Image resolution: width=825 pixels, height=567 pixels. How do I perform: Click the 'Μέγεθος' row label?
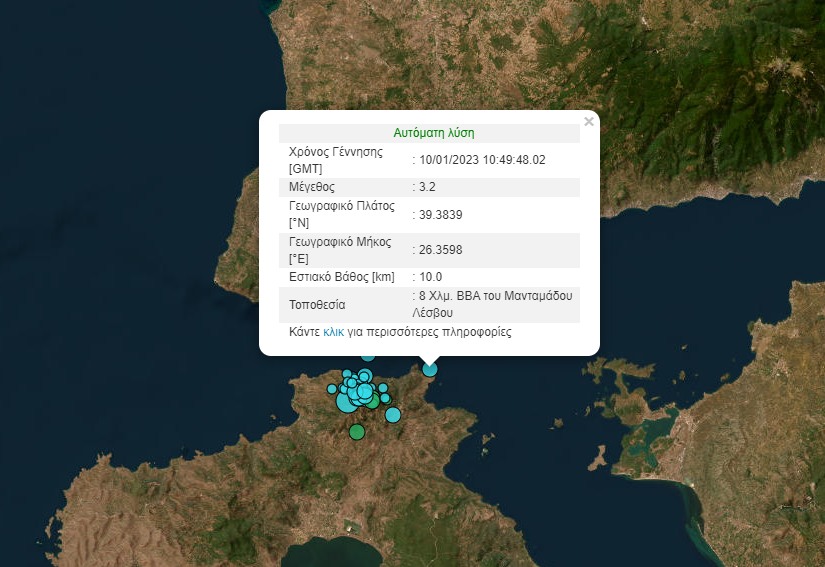312,187
